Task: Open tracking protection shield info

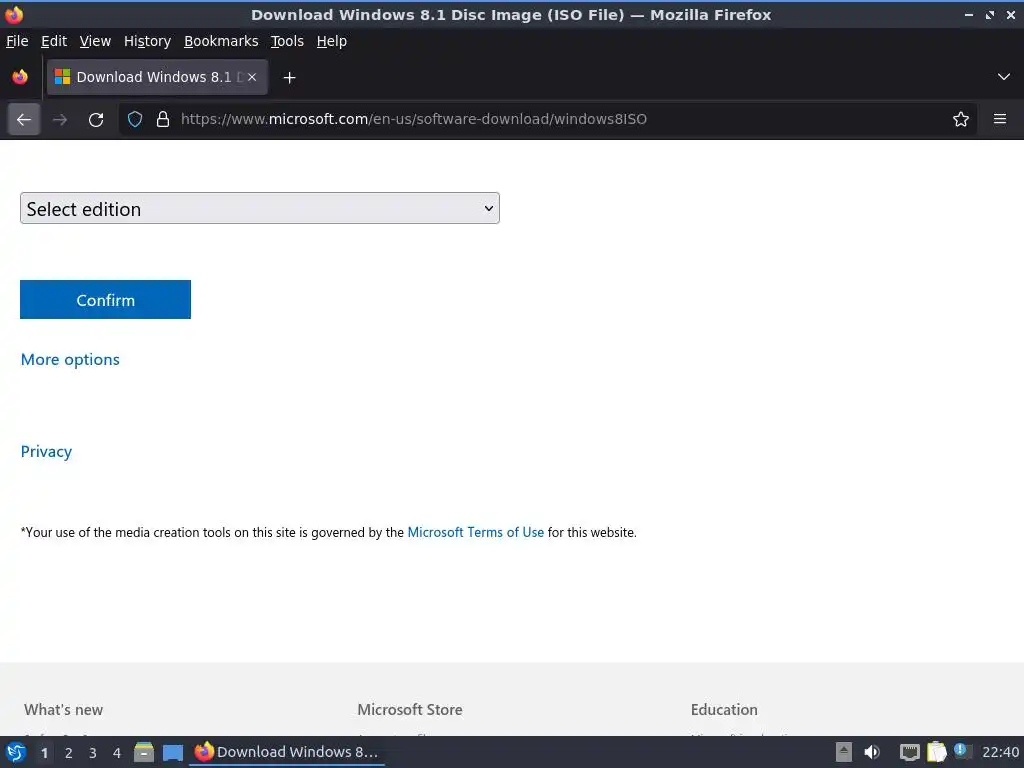Action: click(135, 119)
